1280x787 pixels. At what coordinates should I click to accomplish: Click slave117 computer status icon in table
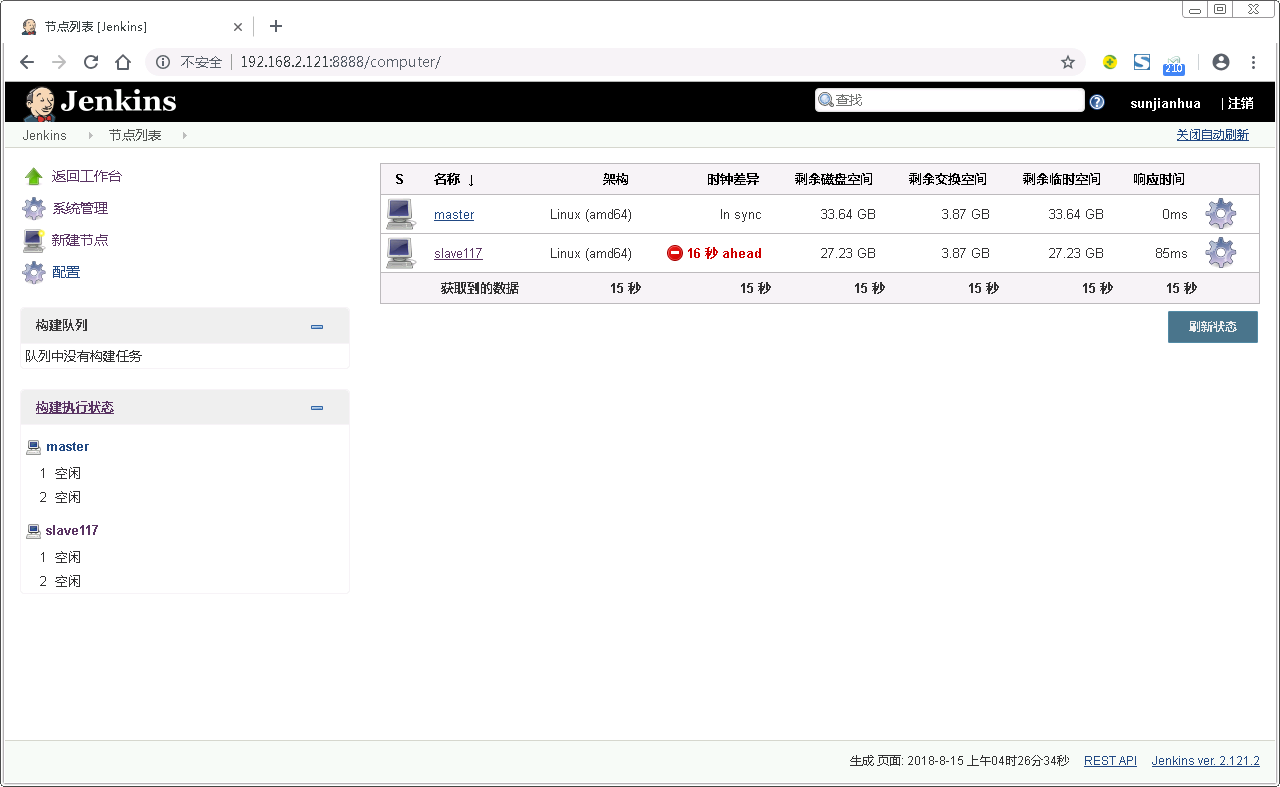click(401, 253)
